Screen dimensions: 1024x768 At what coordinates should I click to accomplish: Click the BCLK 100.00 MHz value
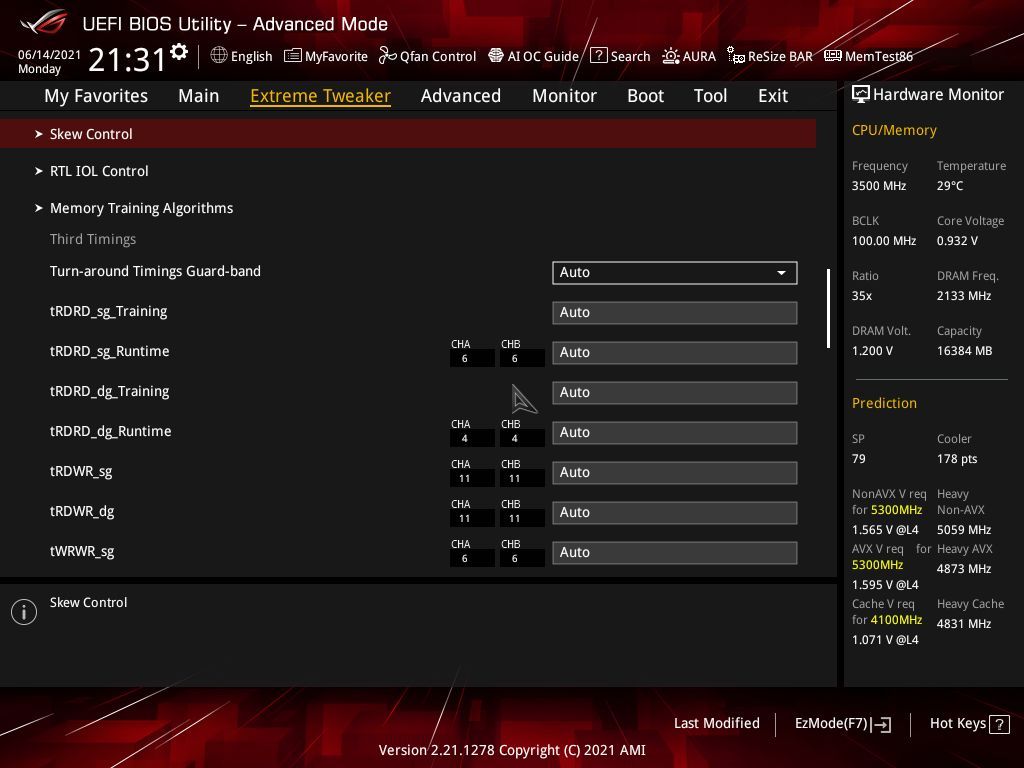(x=884, y=241)
